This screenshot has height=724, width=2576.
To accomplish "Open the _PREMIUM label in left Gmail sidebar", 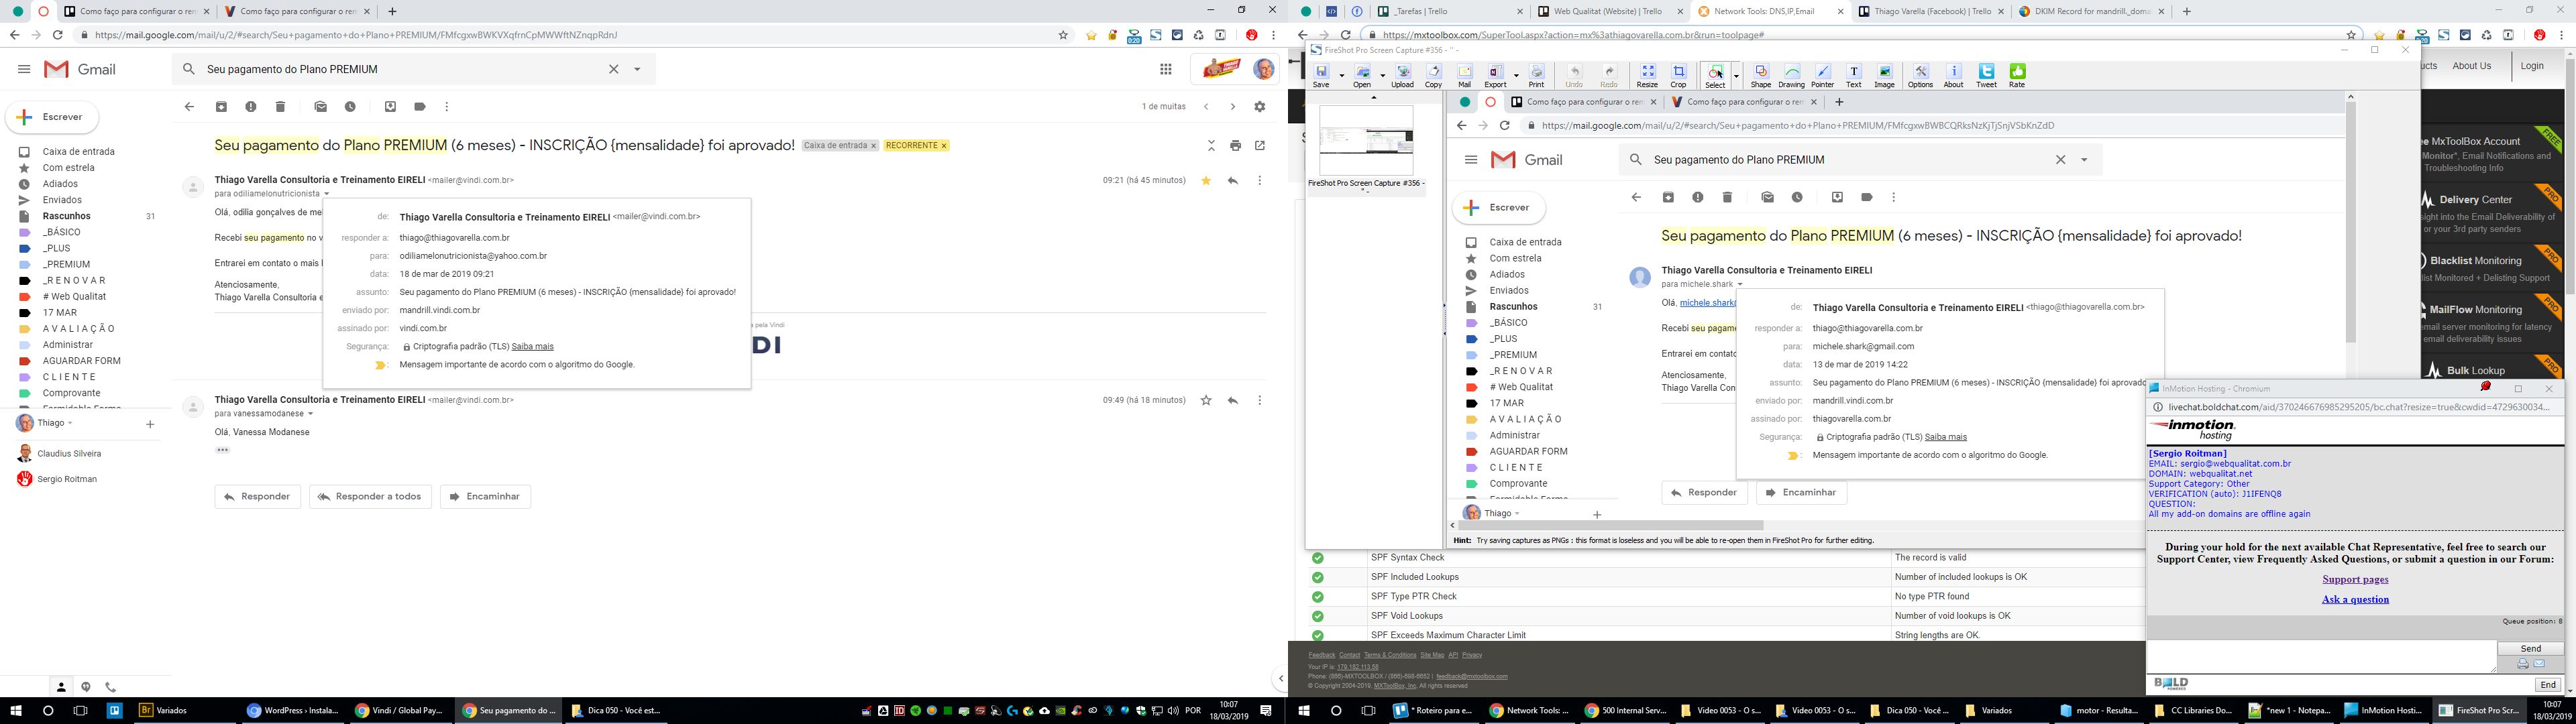I will pyautogui.click(x=66, y=265).
